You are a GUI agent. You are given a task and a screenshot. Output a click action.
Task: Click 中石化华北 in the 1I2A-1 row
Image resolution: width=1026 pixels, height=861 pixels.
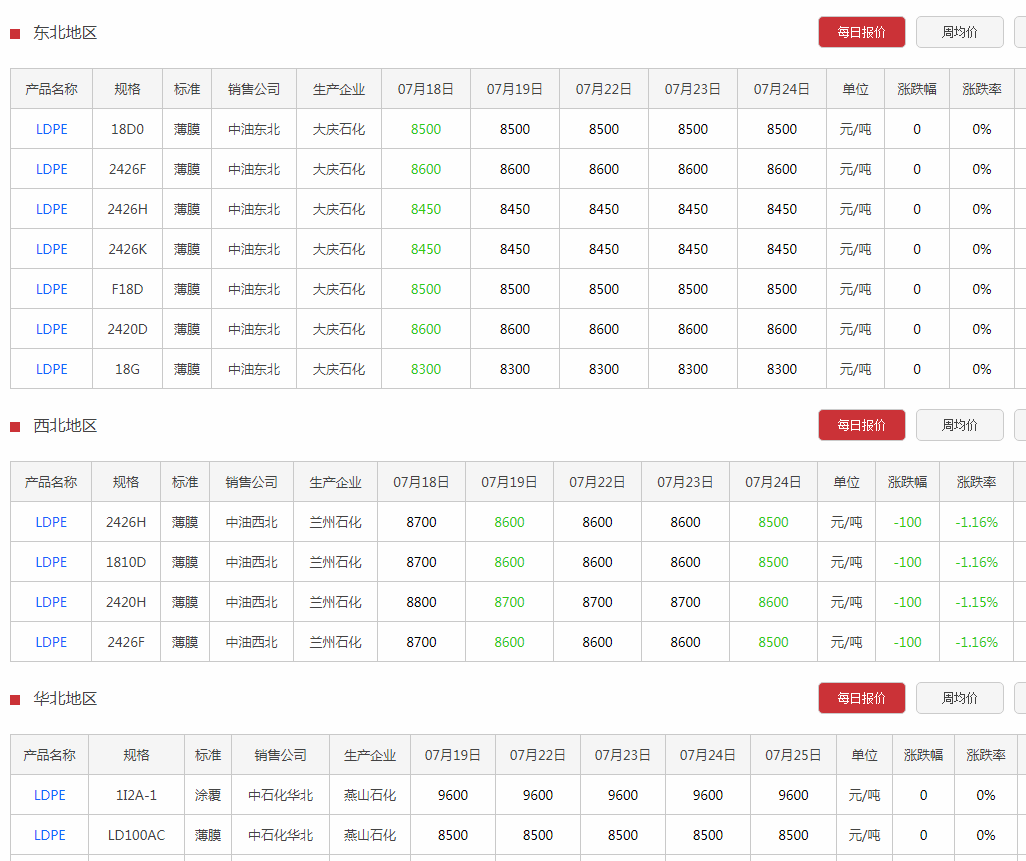pos(281,795)
